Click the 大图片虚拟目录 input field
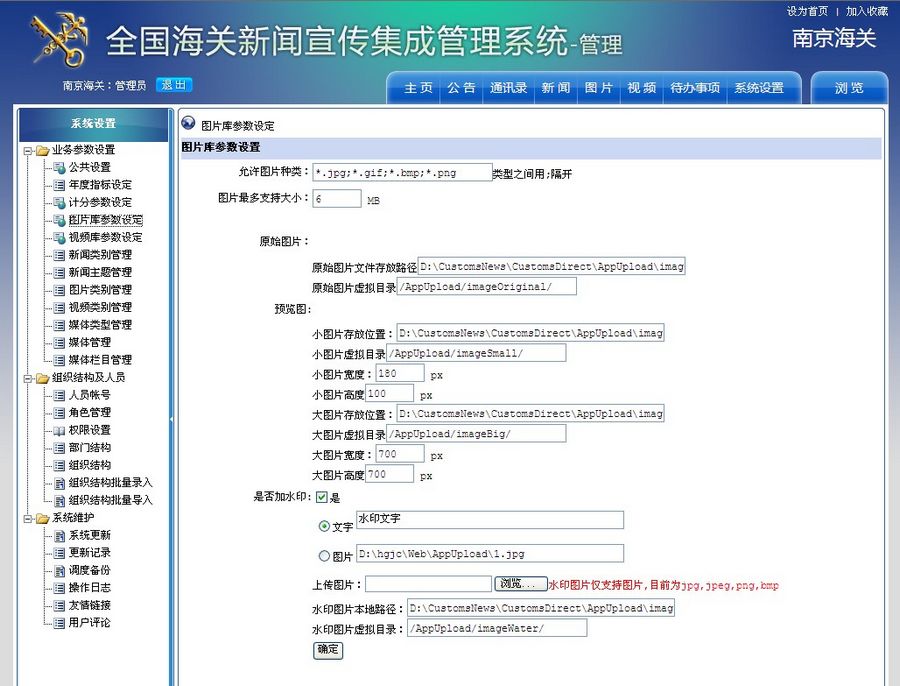Screen dimensions: 900x686 (x=476, y=433)
